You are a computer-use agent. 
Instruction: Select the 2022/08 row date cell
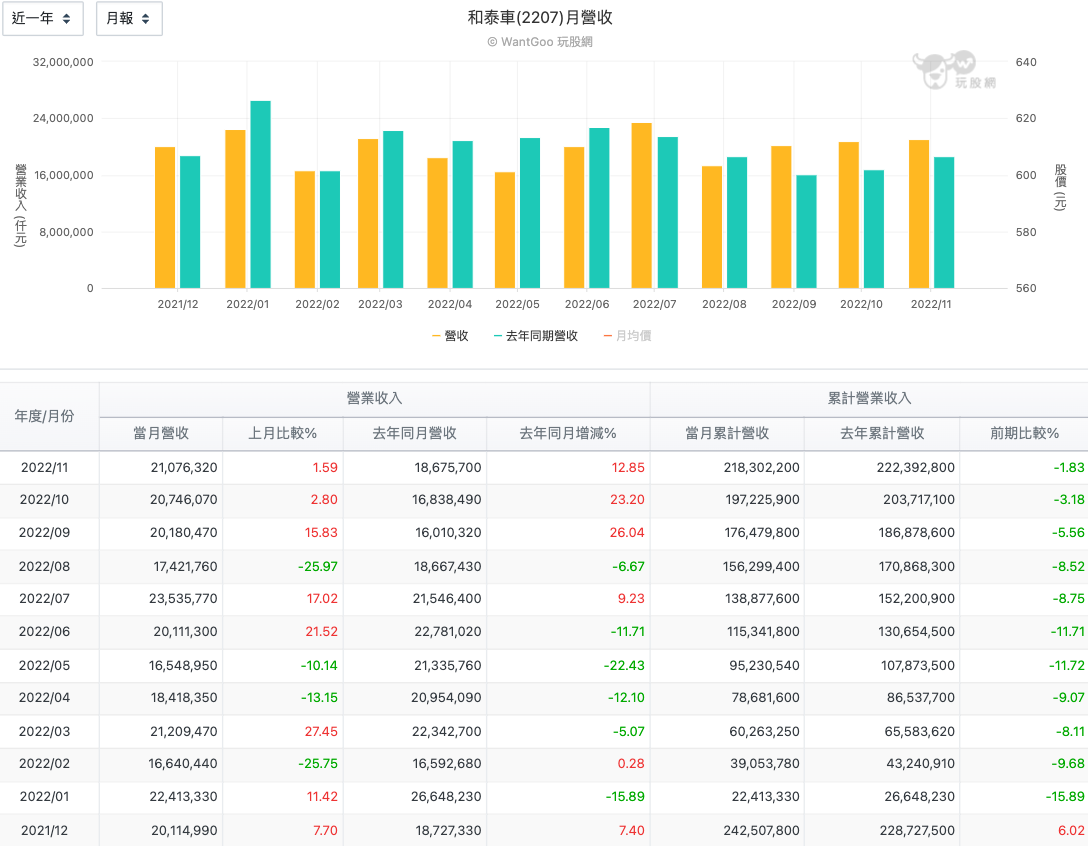(x=44, y=566)
